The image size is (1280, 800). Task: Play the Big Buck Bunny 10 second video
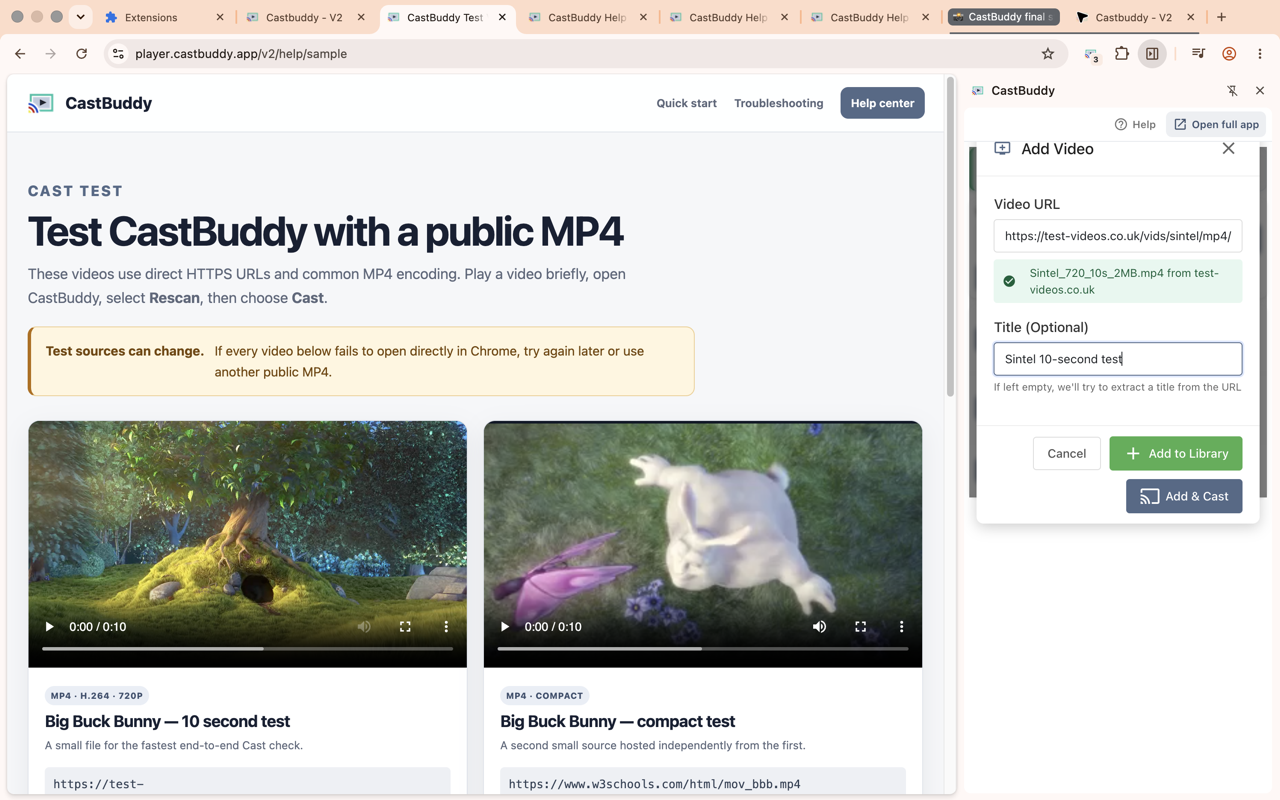point(49,627)
